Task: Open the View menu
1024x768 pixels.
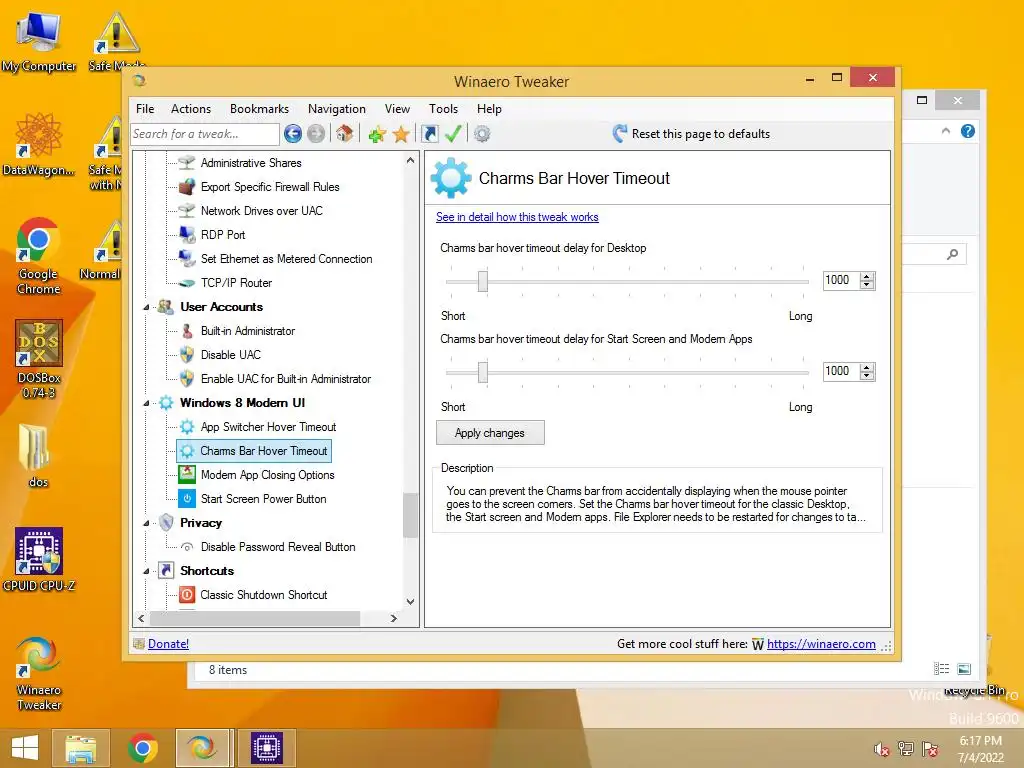Action: 397,109
